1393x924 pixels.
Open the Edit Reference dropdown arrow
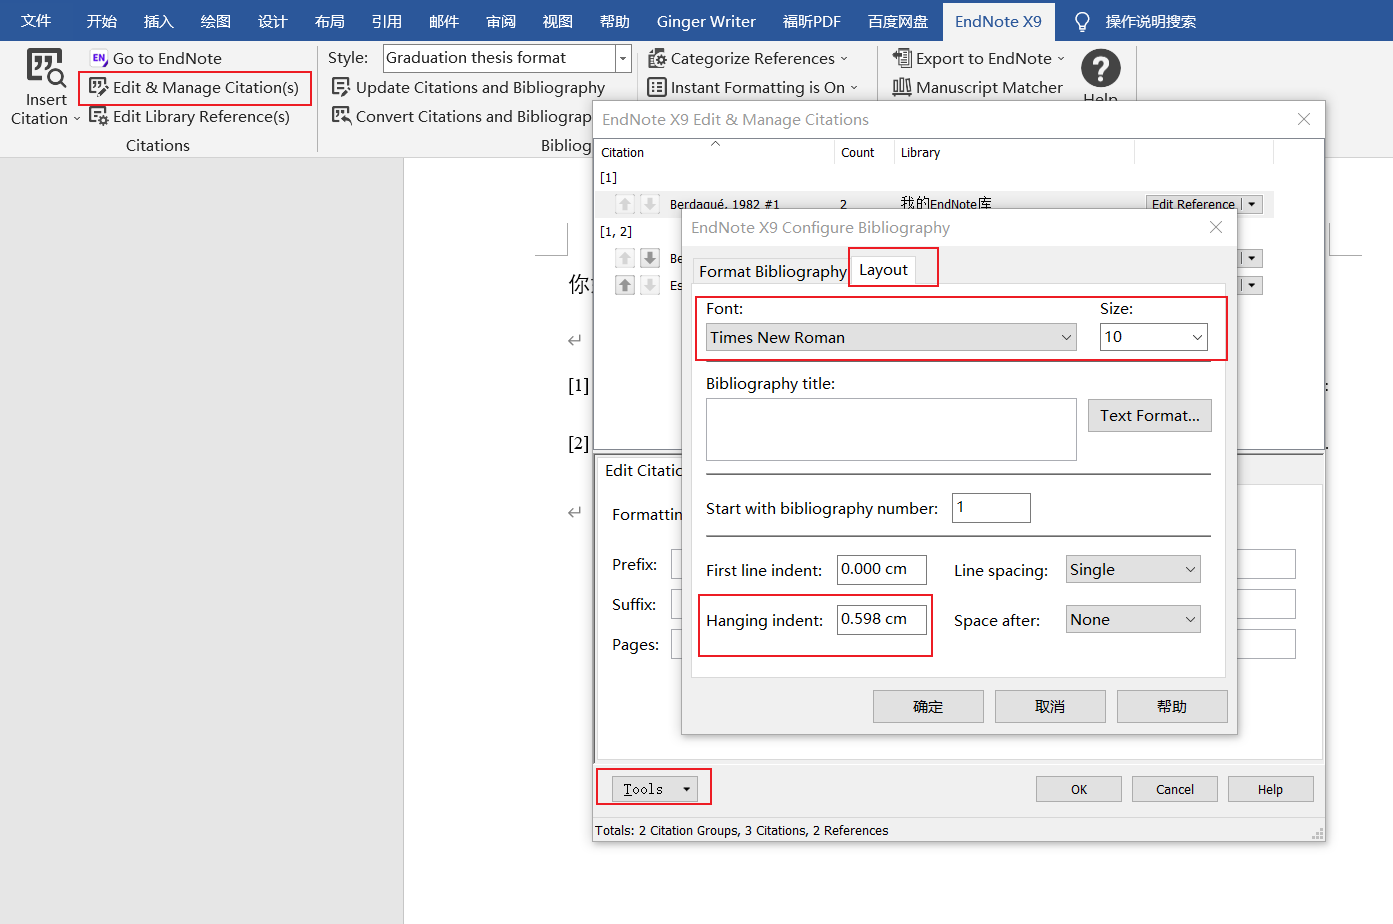[x=1252, y=204]
